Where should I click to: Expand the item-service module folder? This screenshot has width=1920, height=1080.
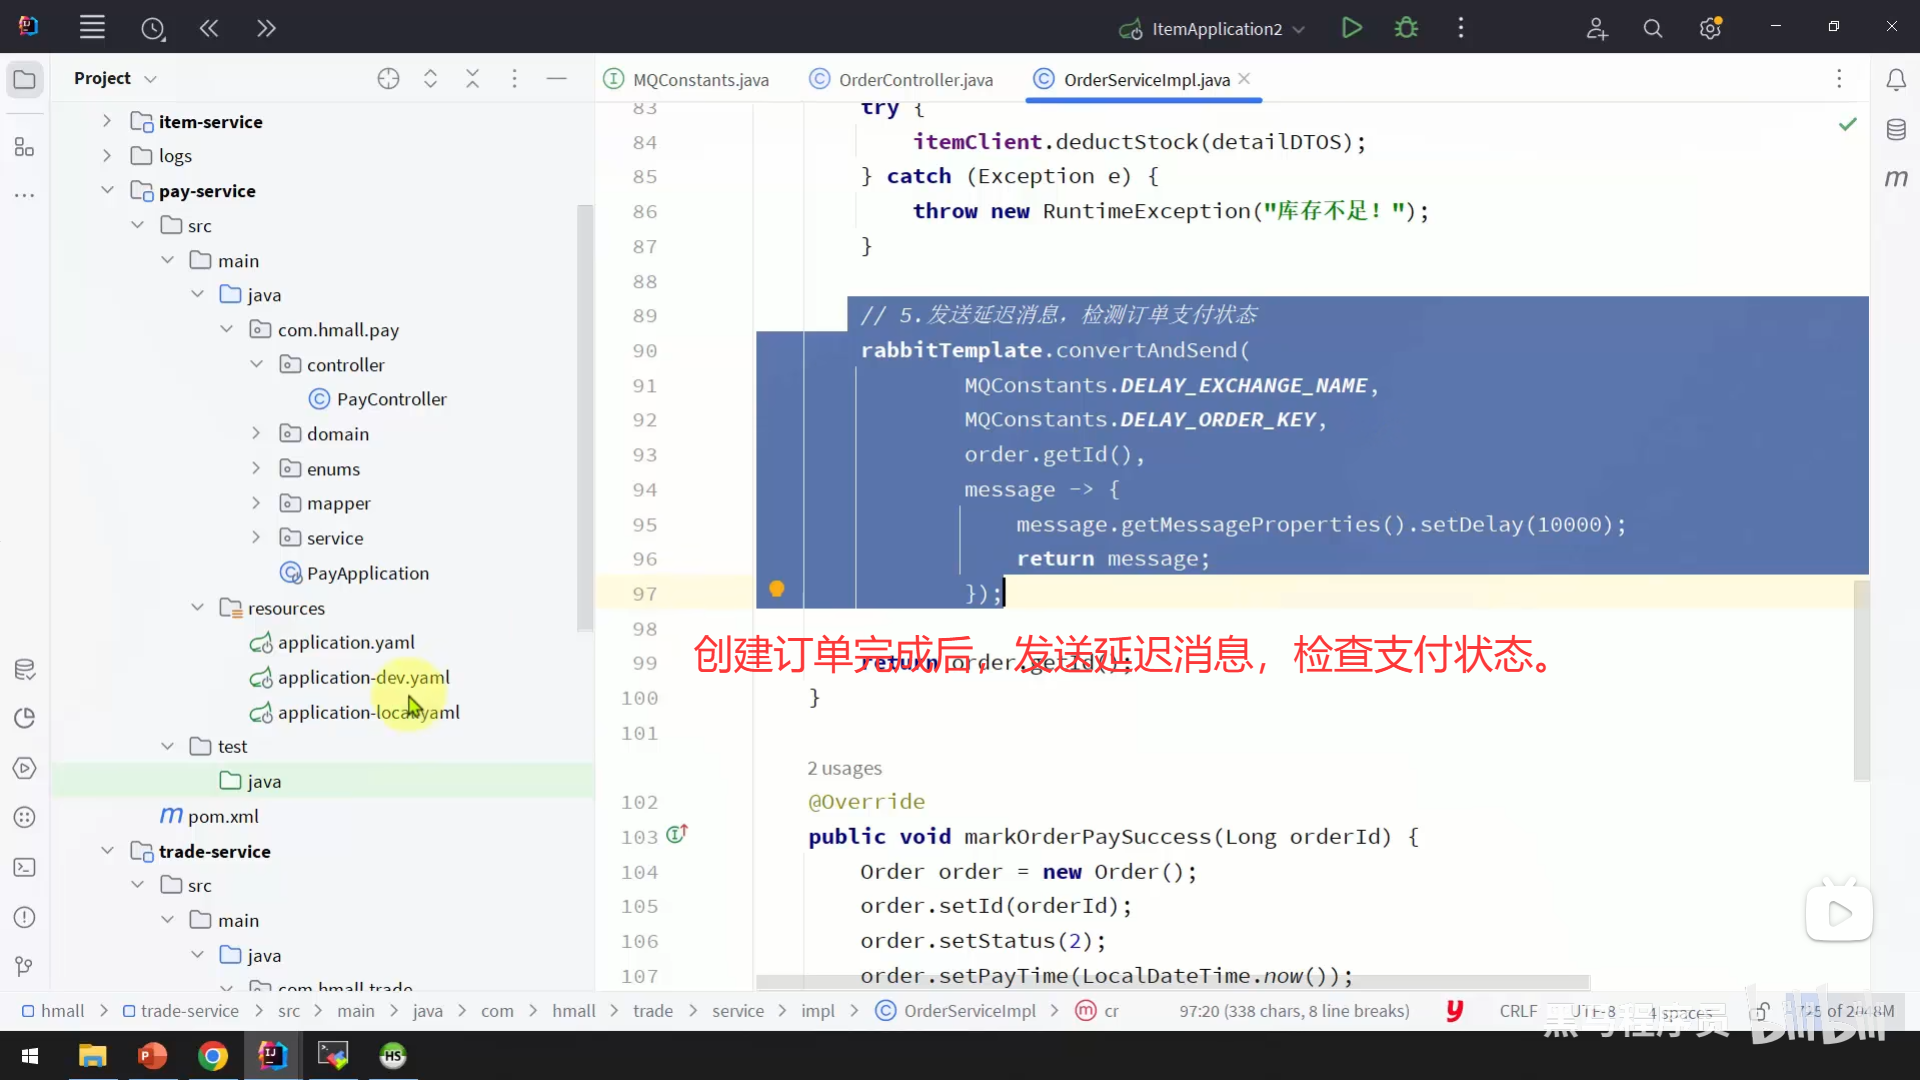[x=107, y=121]
